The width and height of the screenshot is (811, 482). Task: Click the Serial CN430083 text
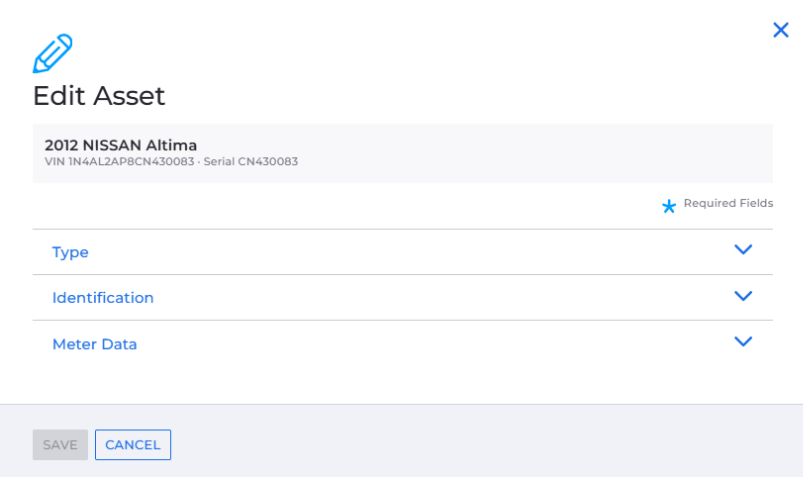click(251, 161)
